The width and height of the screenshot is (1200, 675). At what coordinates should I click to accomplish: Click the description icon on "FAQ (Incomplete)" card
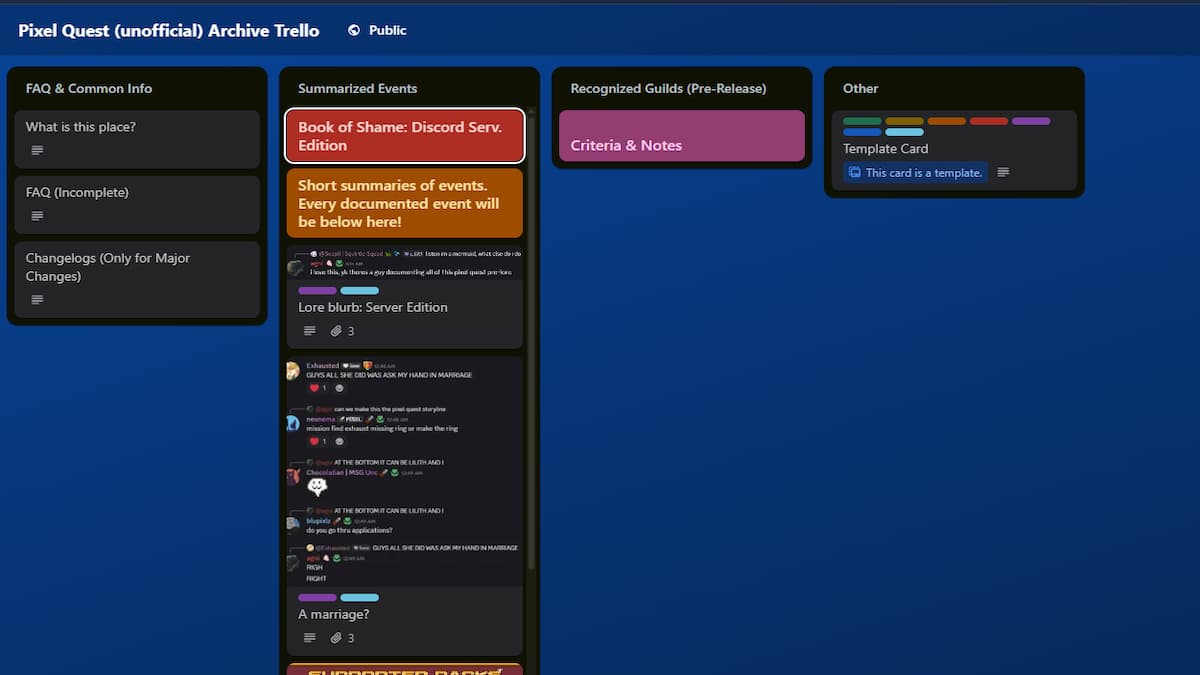[36, 215]
